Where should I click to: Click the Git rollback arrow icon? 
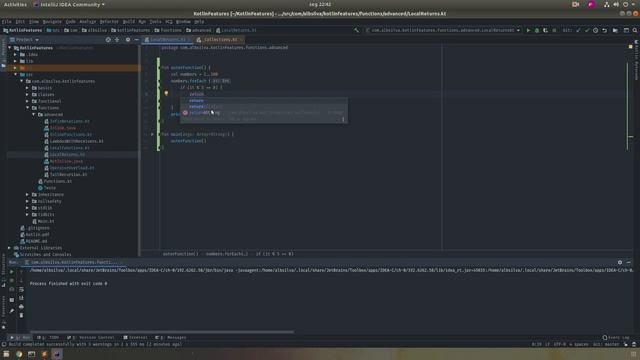(x=604, y=30)
